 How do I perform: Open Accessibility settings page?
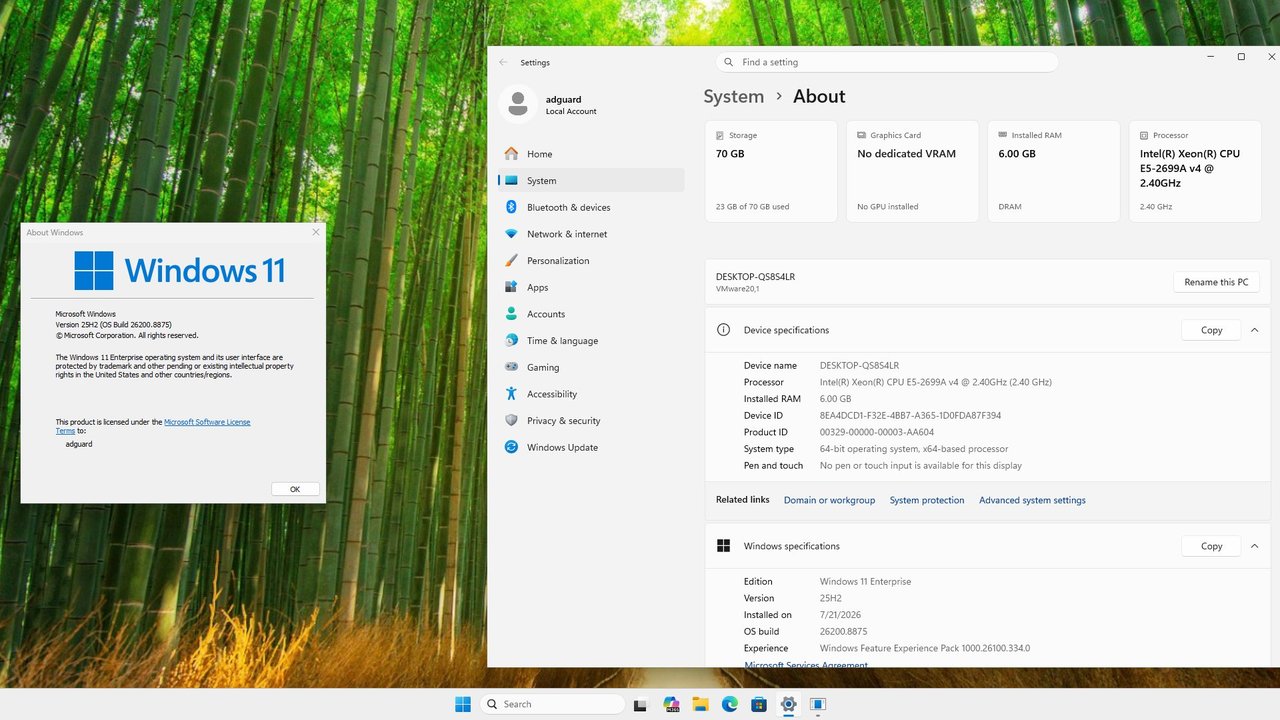[591, 394]
